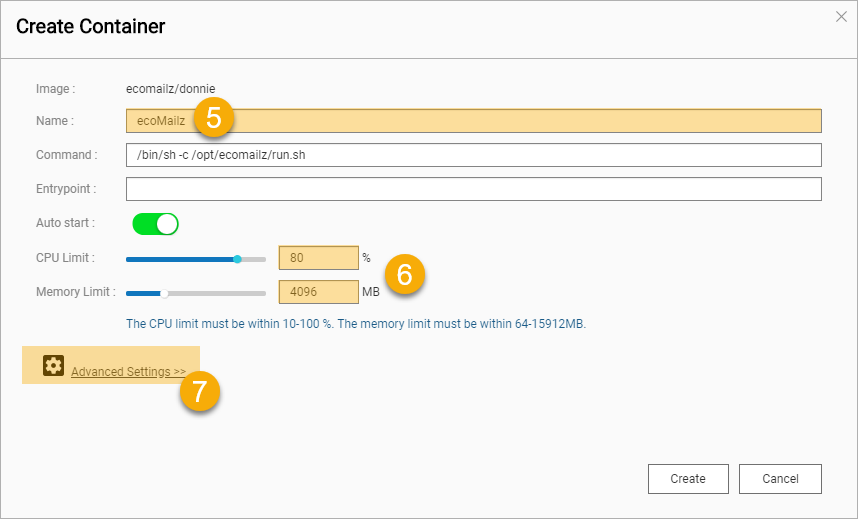Click the ecomailz/donnie image name text
Viewport: 858px width, 519px height.
click(x=171, y=89)
